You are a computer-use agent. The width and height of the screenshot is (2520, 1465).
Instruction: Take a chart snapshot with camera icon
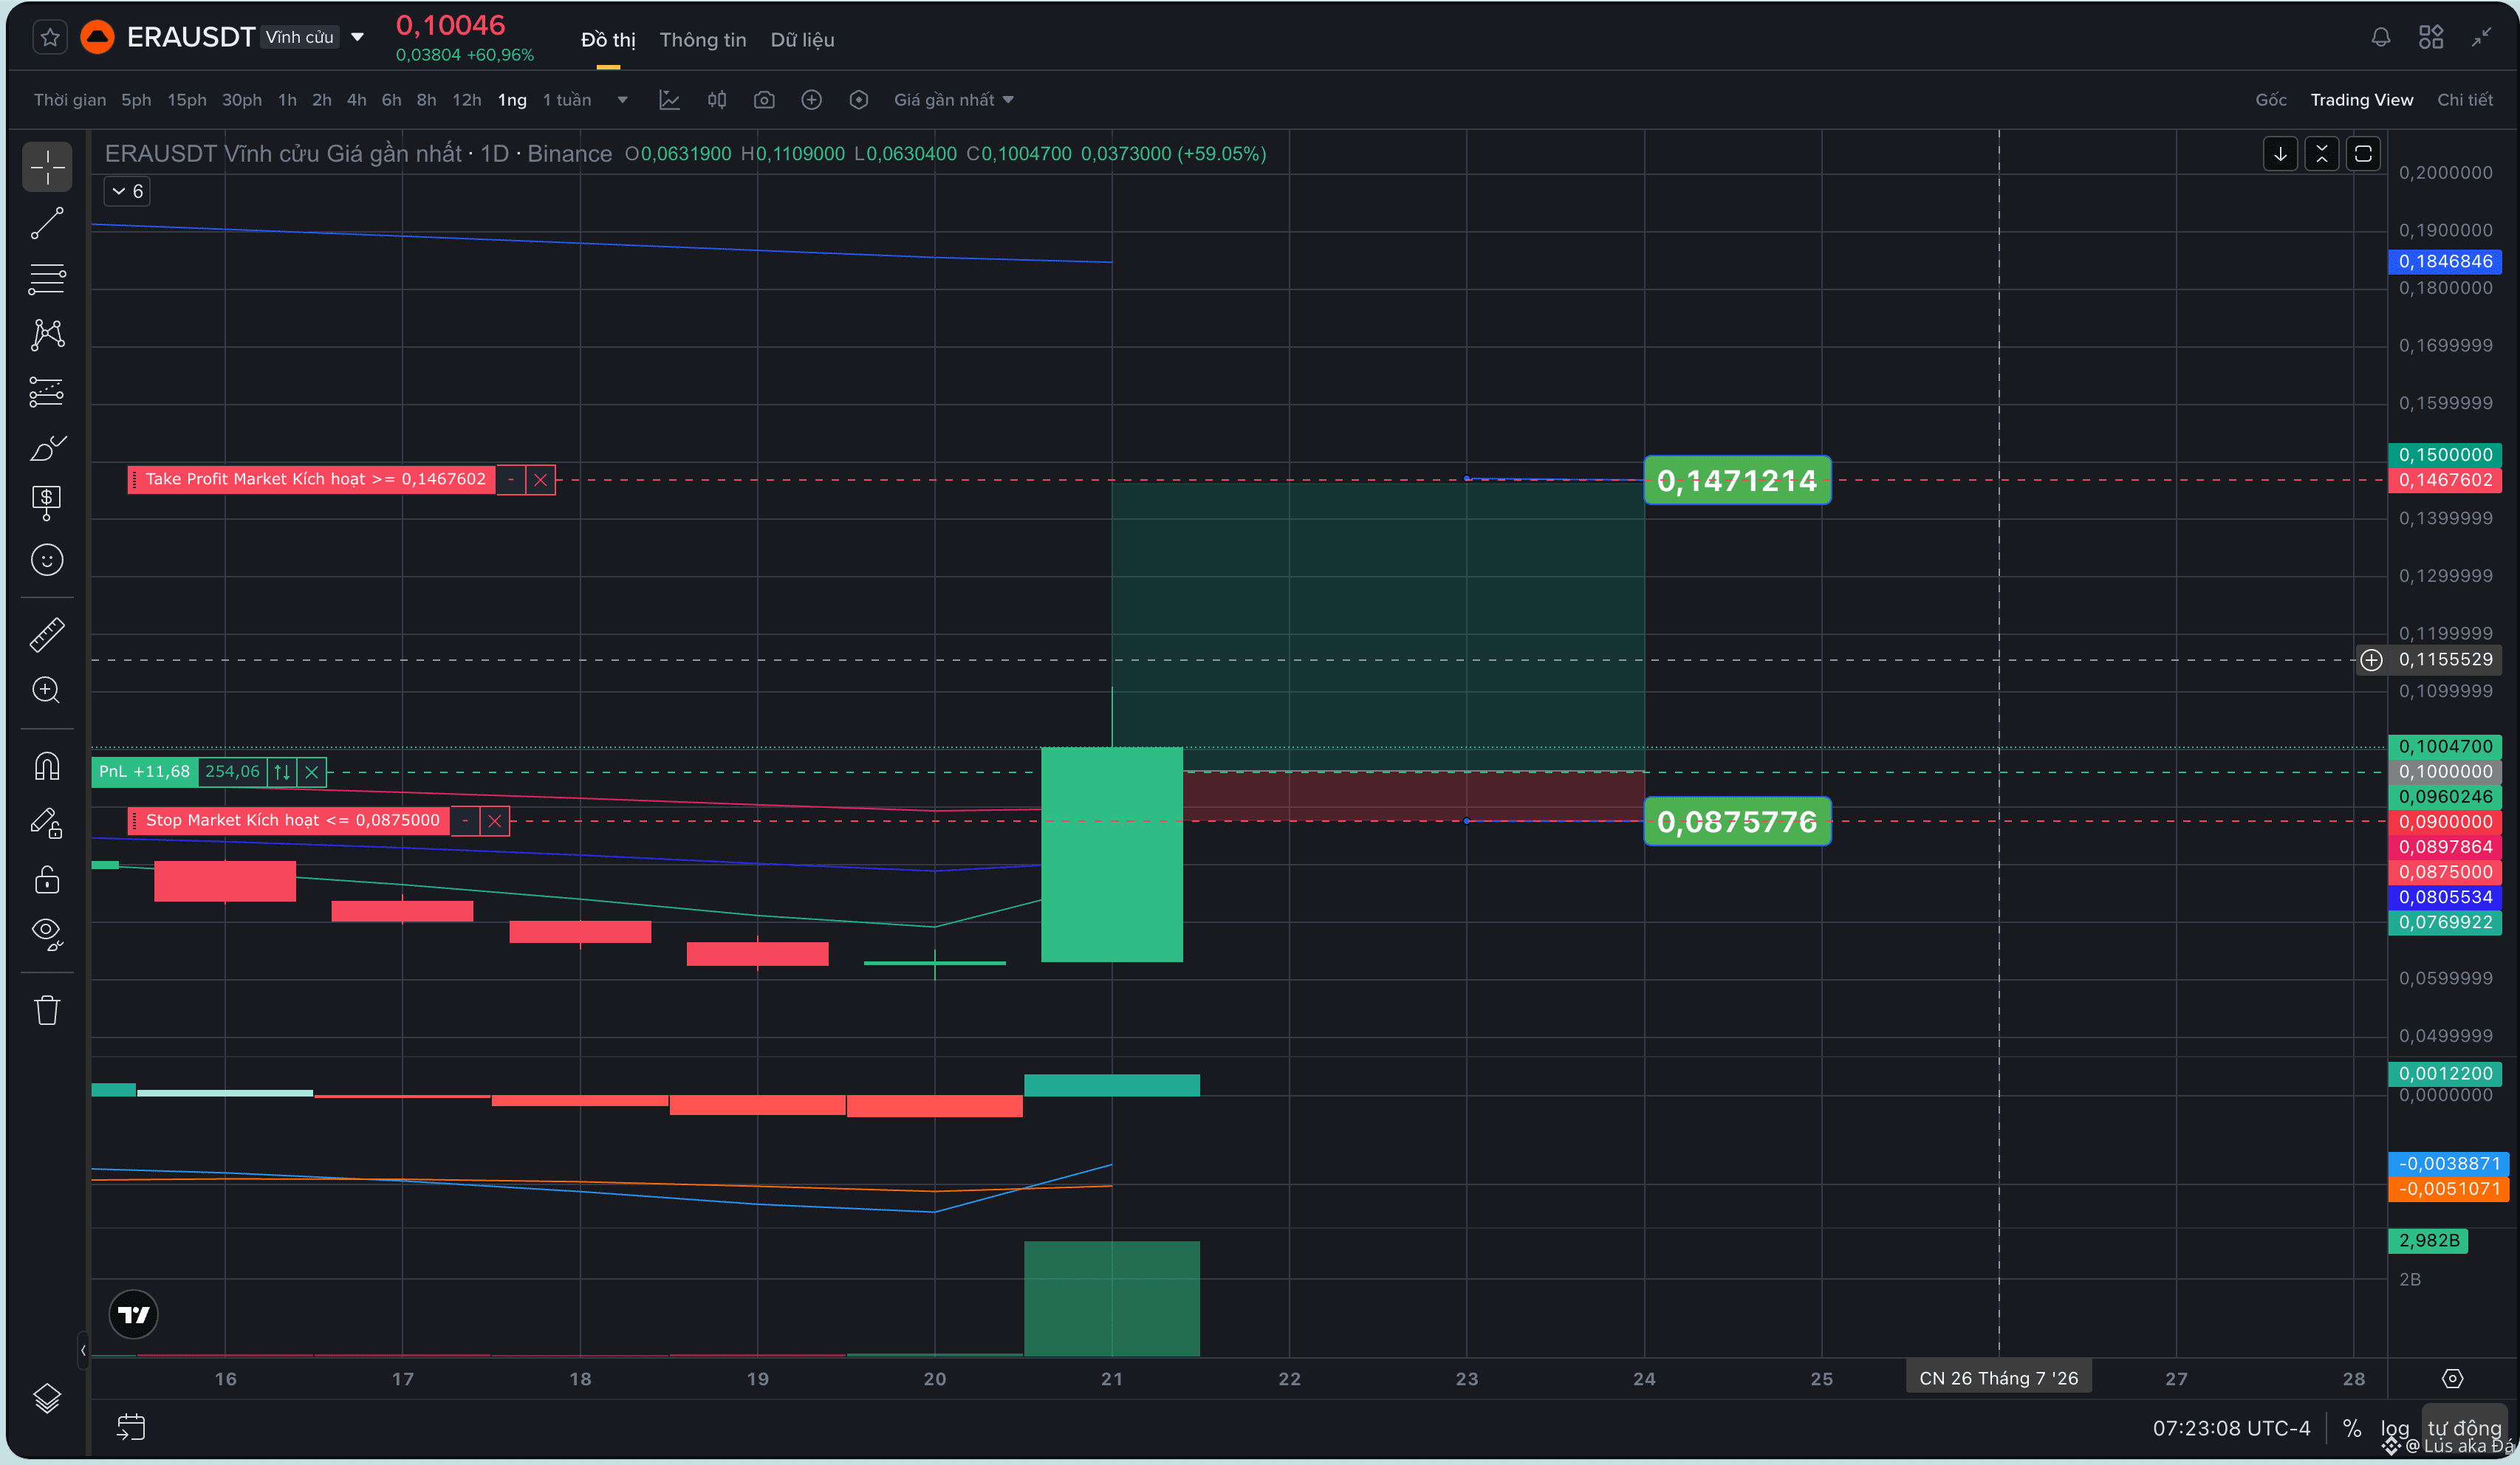(x=764, y=100)
